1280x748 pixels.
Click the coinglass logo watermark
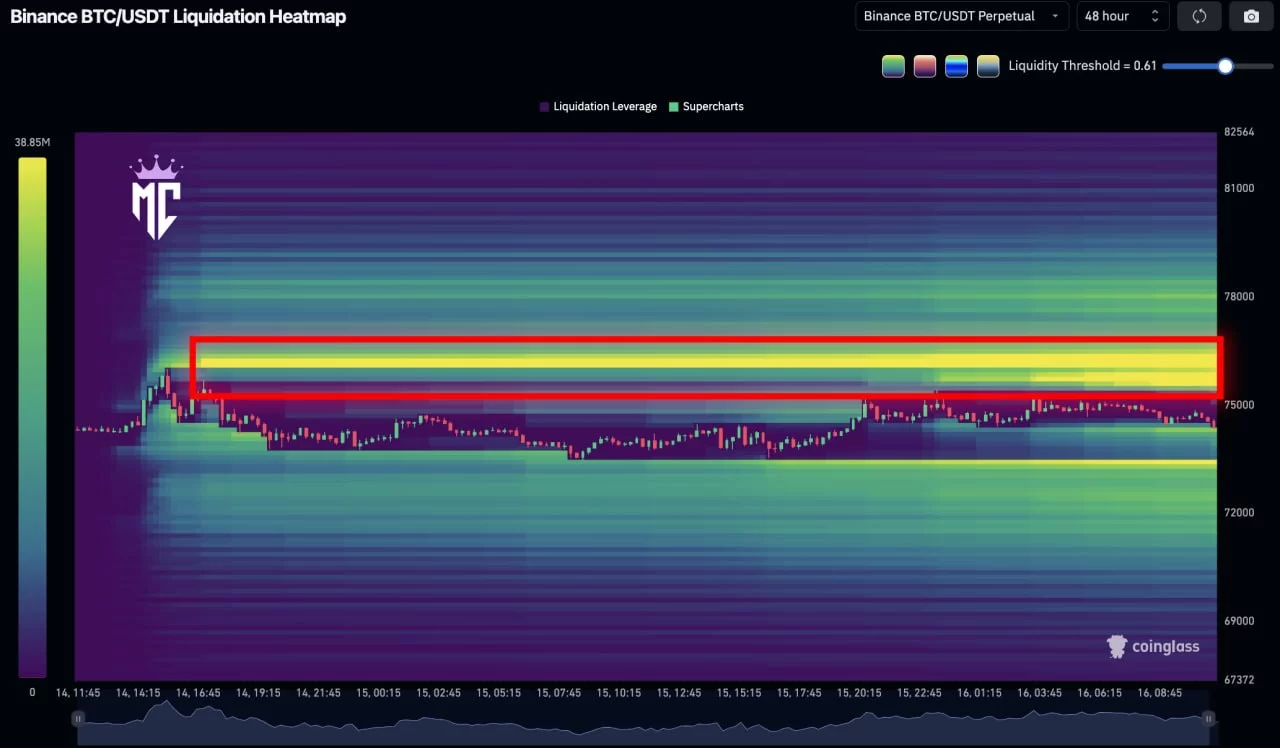tap(1153, 647)
